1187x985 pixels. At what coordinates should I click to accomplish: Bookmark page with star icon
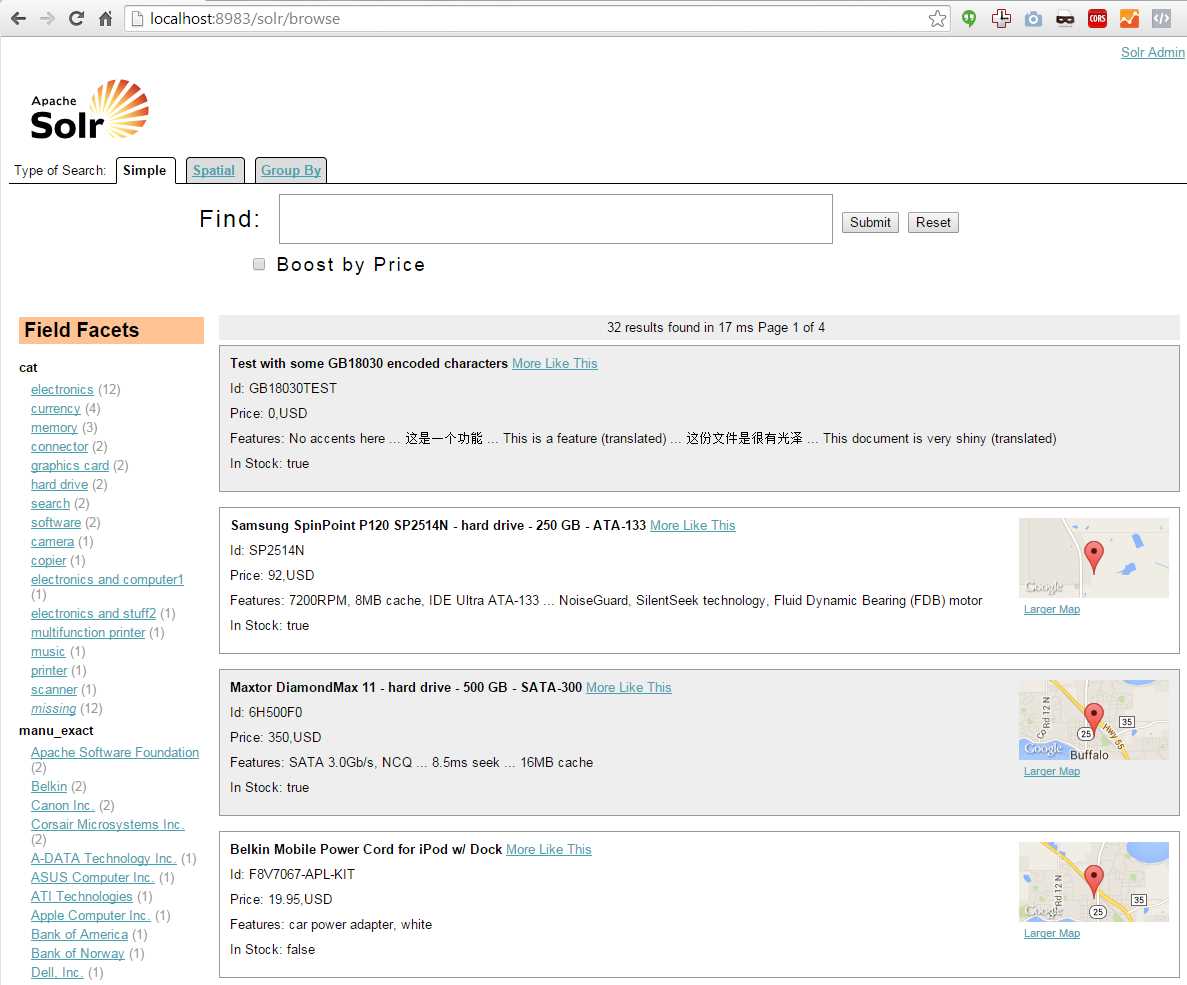pos(937,18)
